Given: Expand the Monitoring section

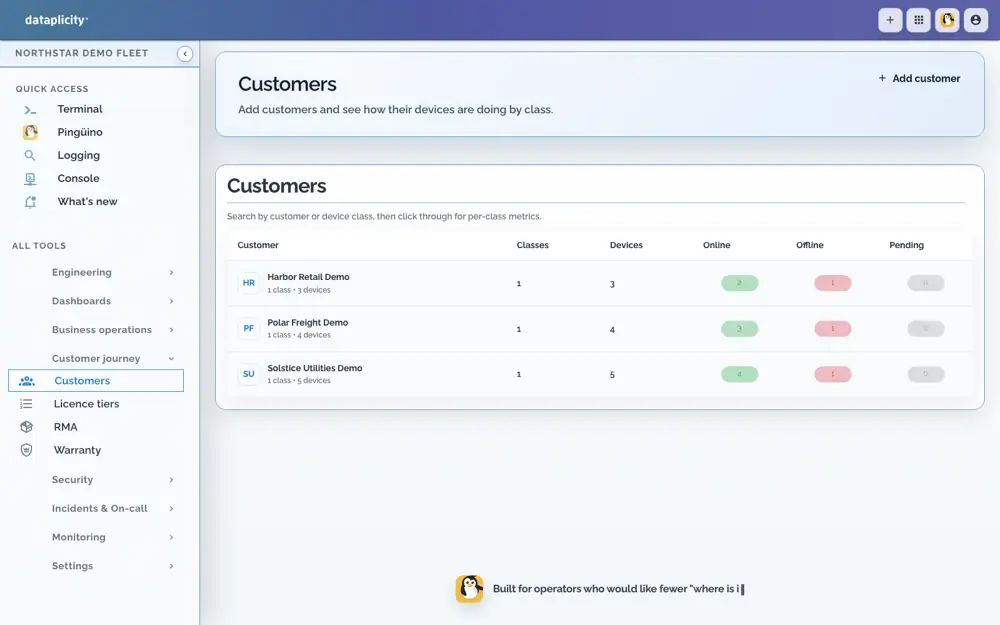Looking at the screenshot, I should click(112, 537).
